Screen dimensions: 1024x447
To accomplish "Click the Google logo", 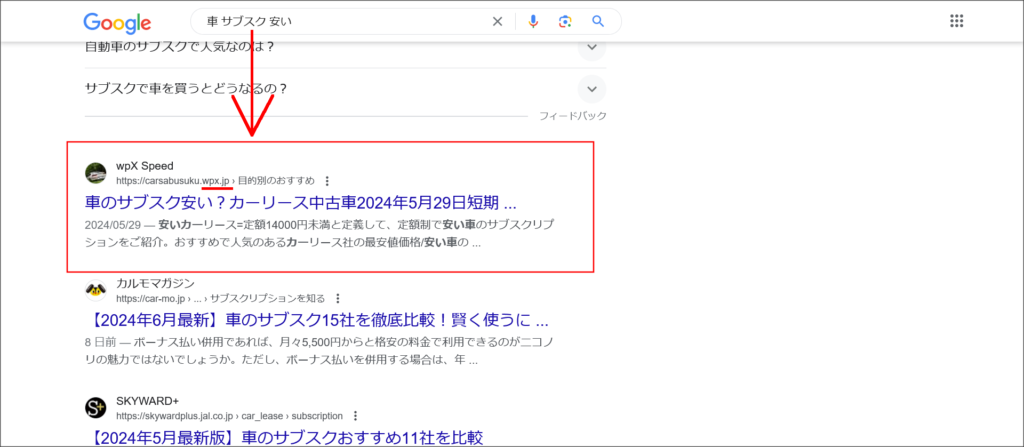I will (x=117, y=23).
